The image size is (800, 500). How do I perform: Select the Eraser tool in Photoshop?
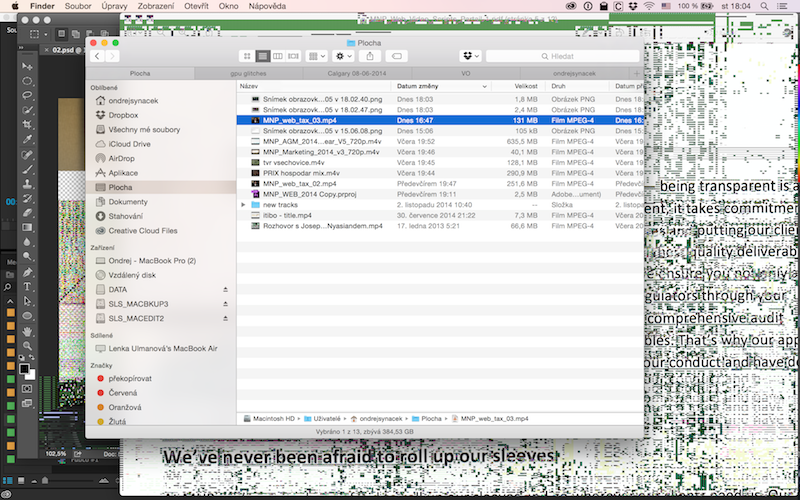coord(27,213)
